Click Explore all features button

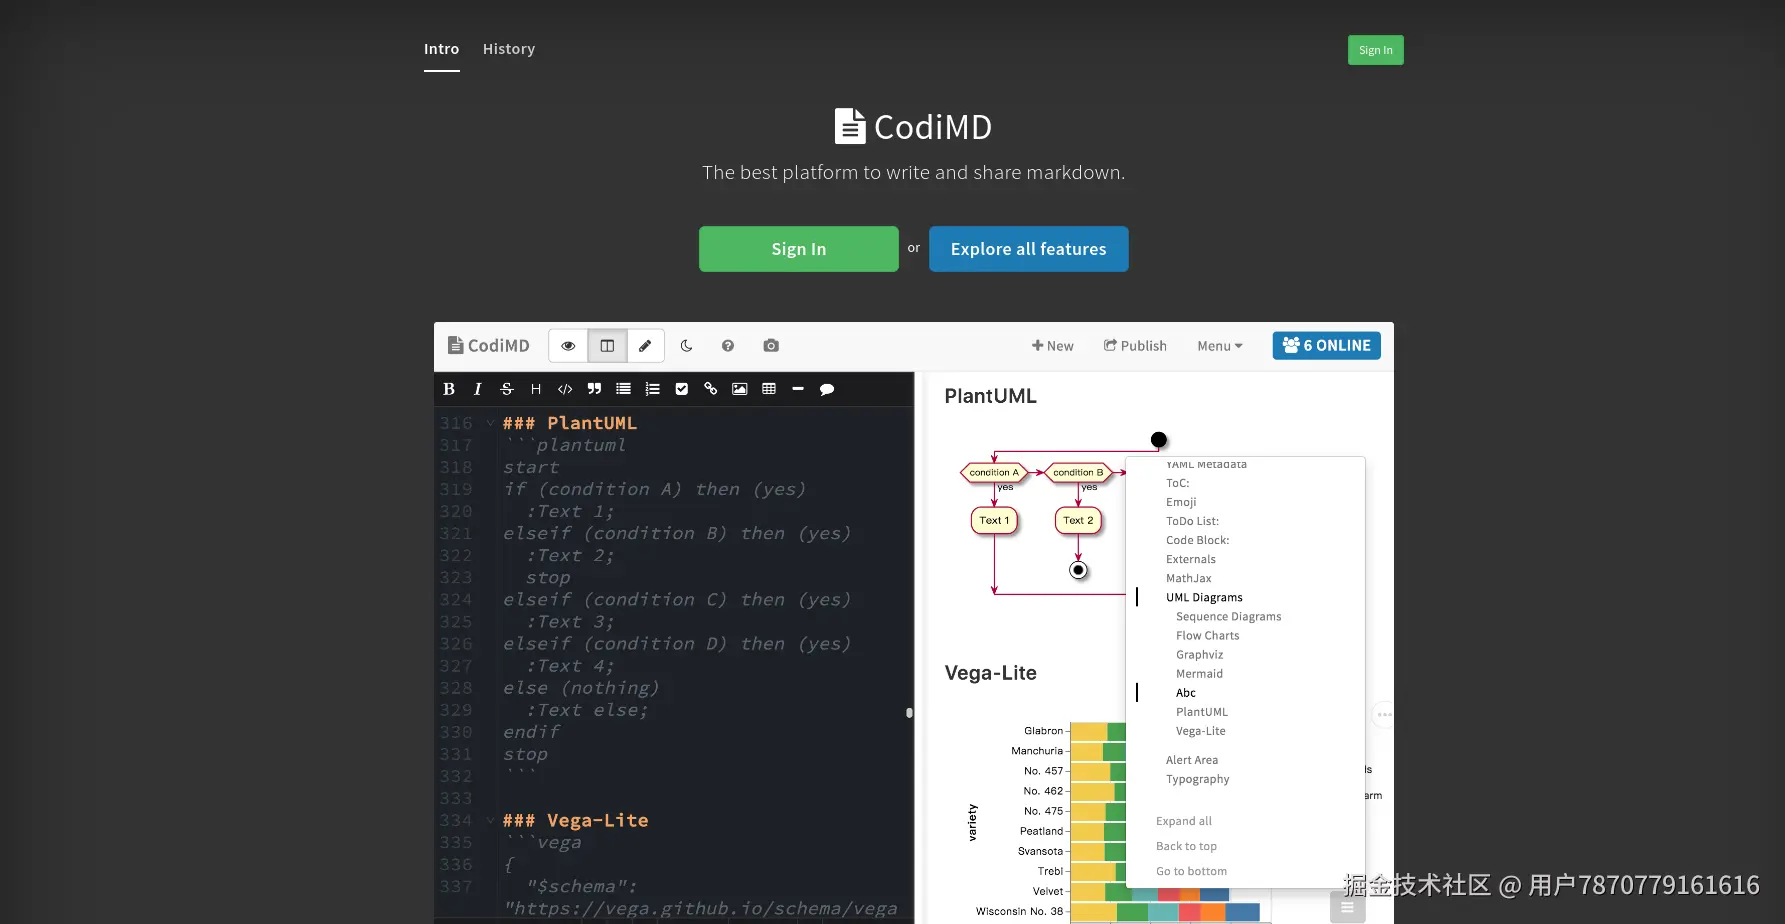(x=1029, y=249)
